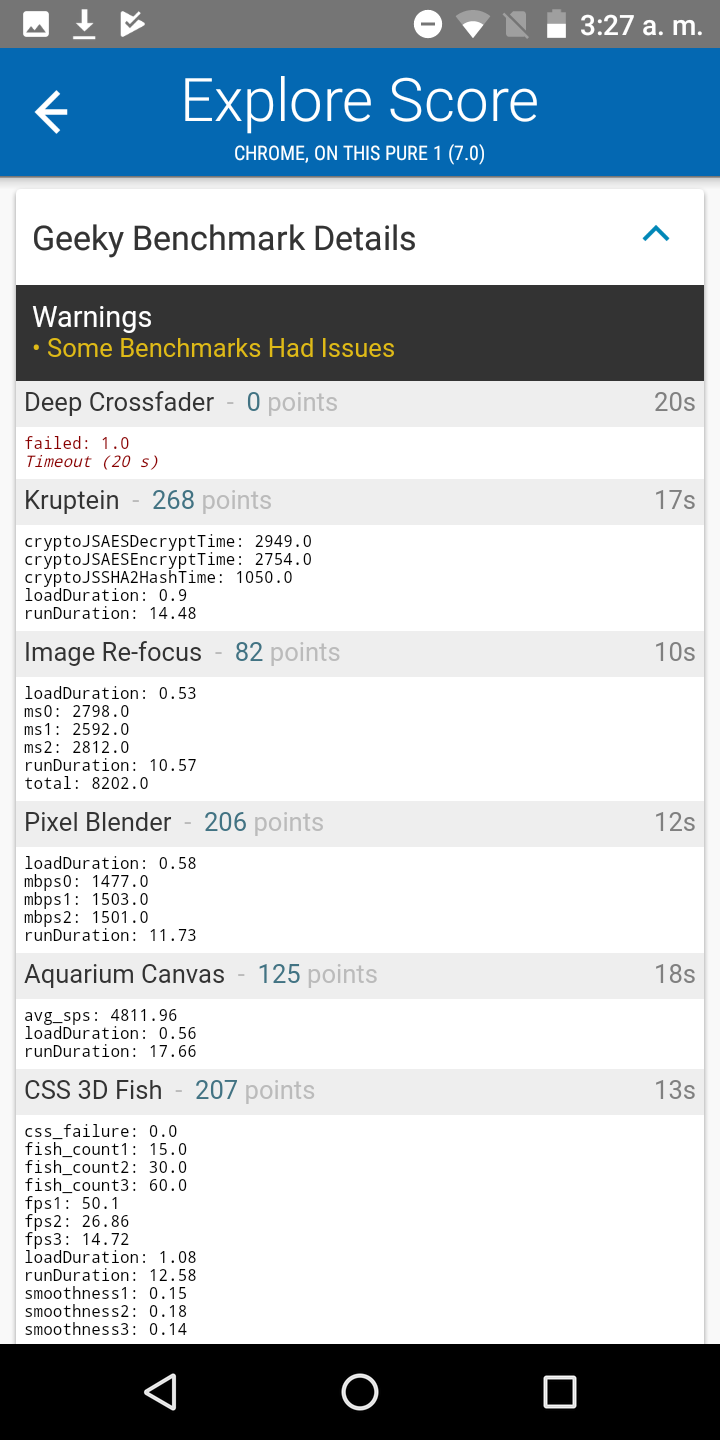The height and width of the screenshot is (1440, 720).
Task: Tap the do-not-disturb status icon
Action: pyautogui.click(x=428, y=24)
